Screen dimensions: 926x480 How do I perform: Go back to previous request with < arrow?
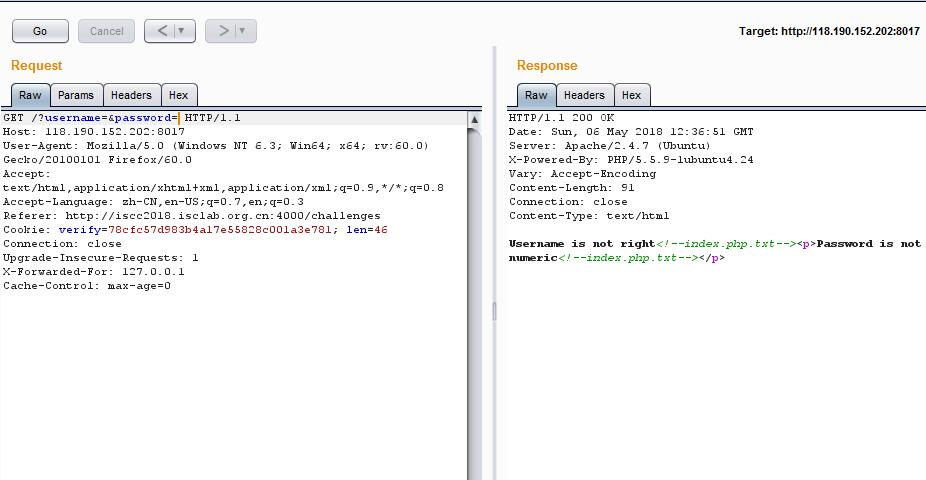click(x=161, y=31)
